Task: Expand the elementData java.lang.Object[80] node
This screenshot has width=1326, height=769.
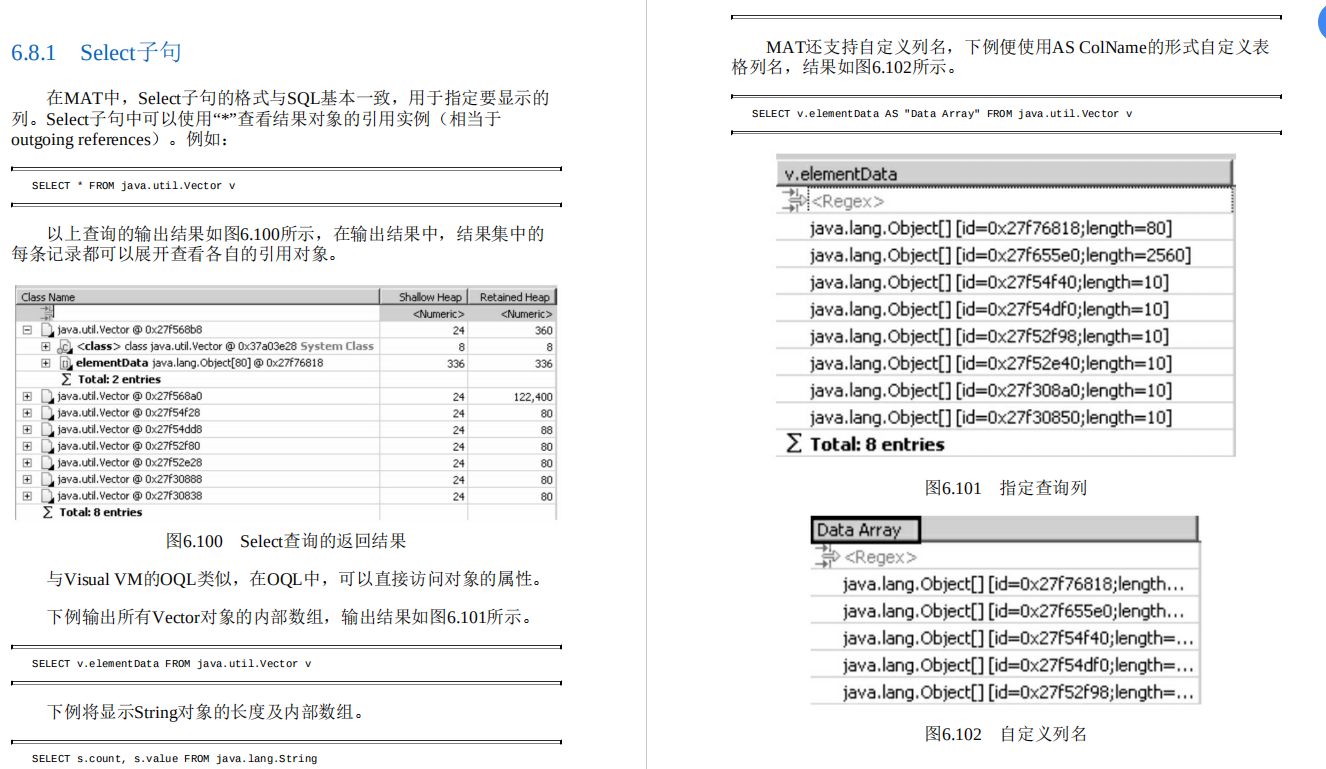Action: [46, 363]
